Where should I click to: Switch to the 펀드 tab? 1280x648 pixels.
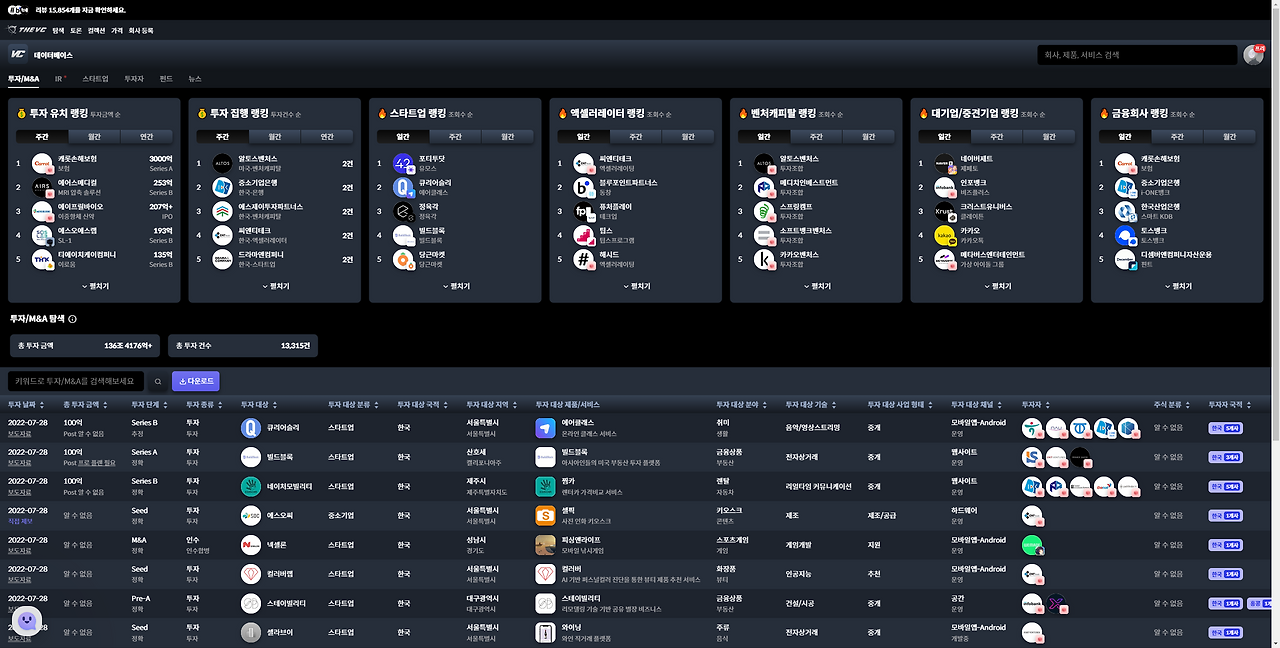pos(166,78)
